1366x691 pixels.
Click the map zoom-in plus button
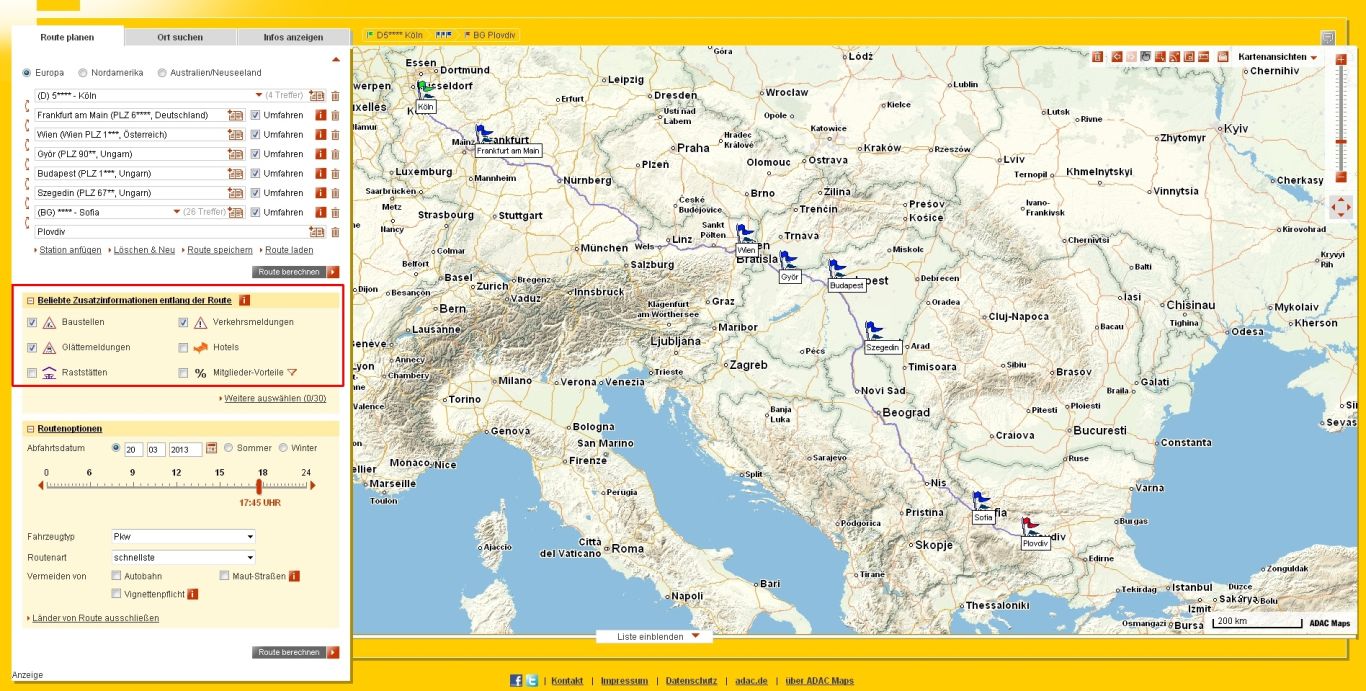1340,60
